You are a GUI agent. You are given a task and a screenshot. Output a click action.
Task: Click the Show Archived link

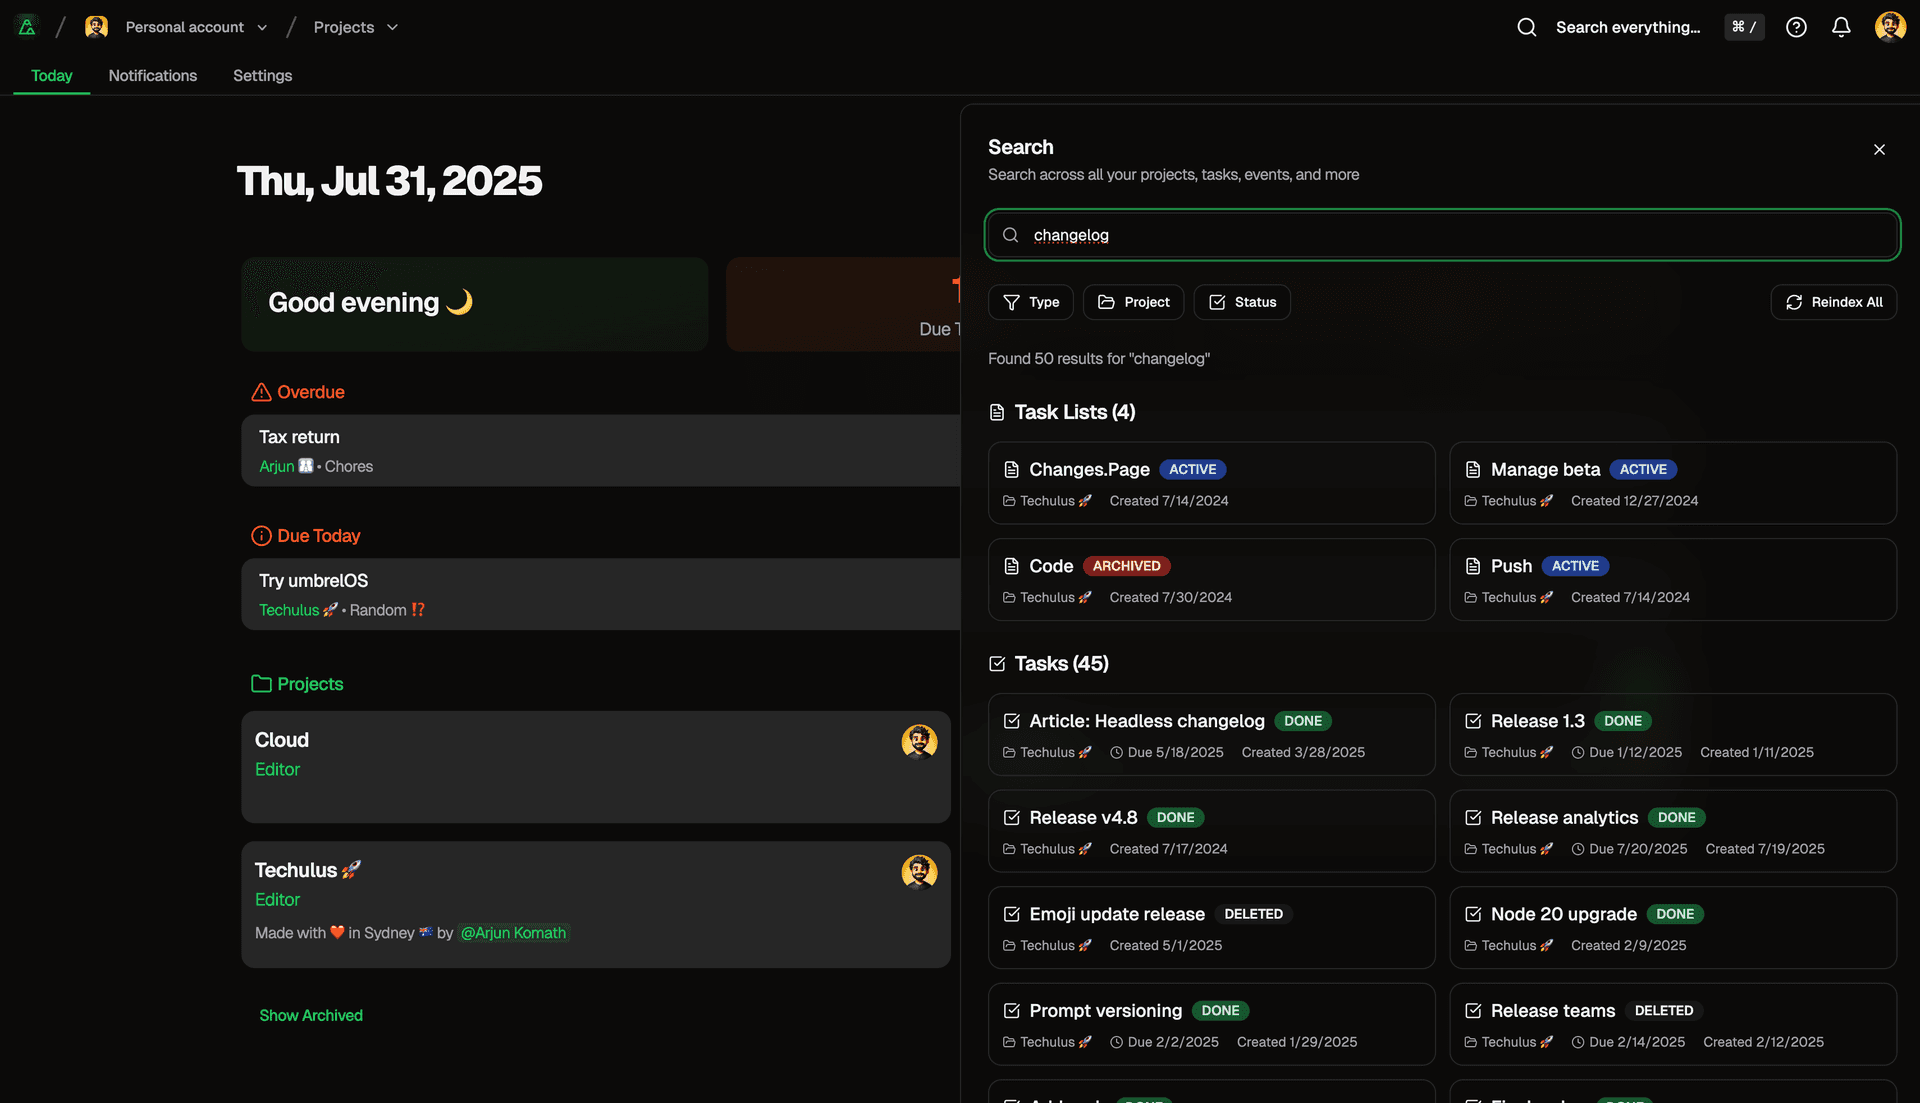(311, 1015)
